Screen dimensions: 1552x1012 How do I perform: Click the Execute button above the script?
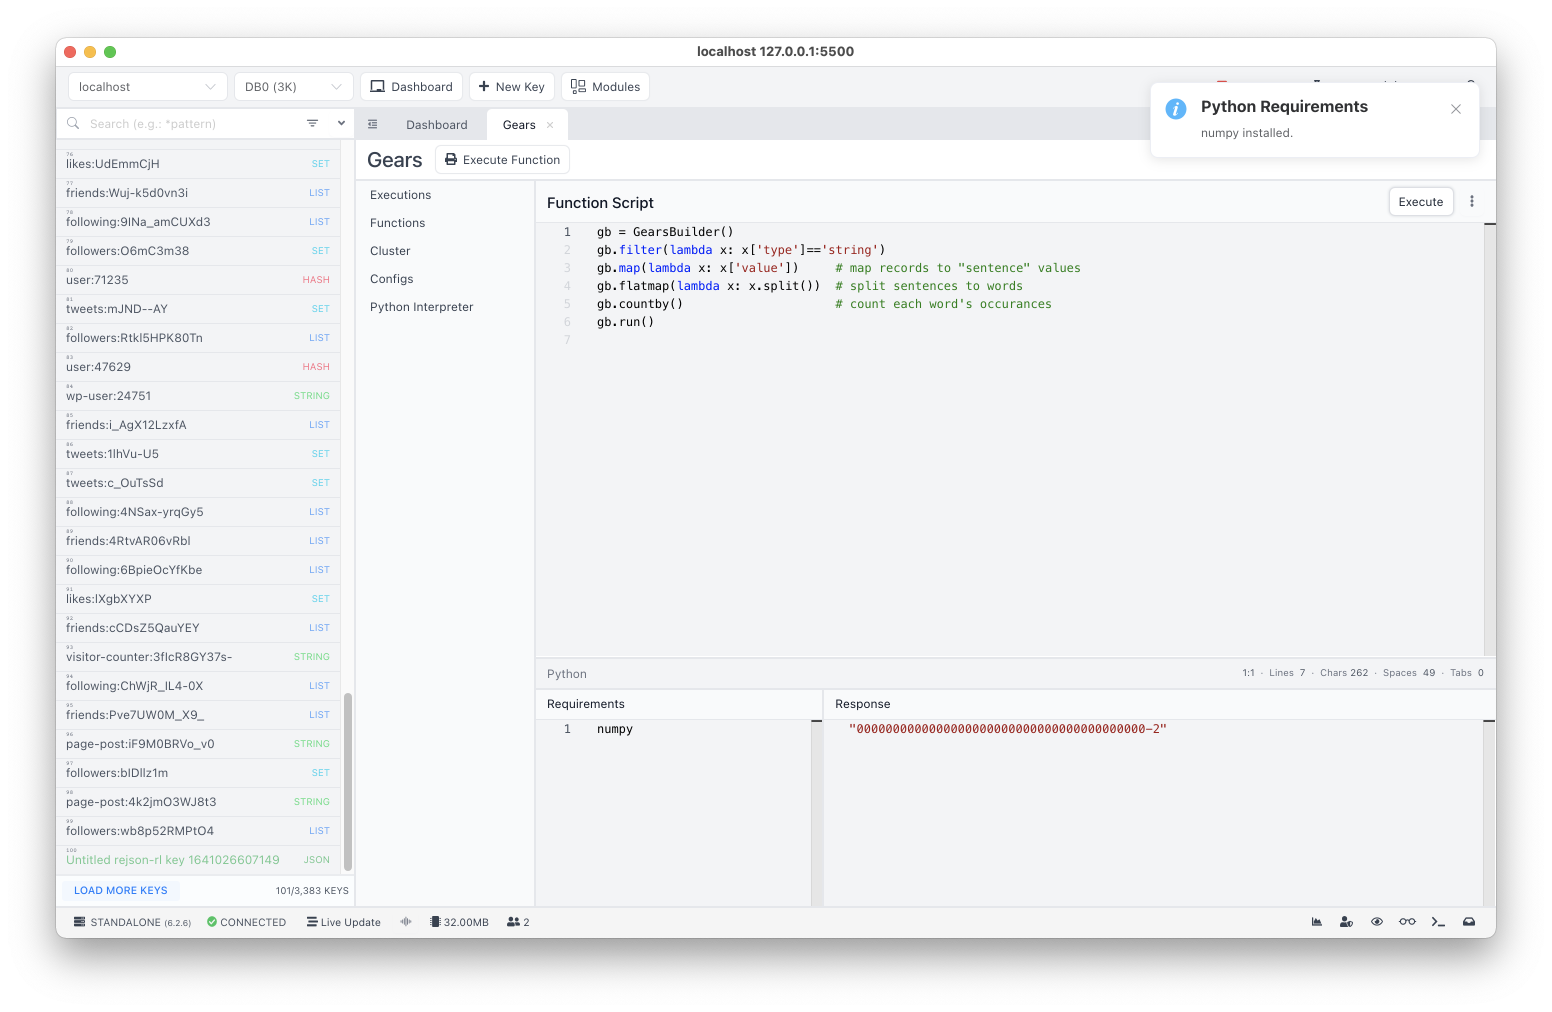point(1420,202)
